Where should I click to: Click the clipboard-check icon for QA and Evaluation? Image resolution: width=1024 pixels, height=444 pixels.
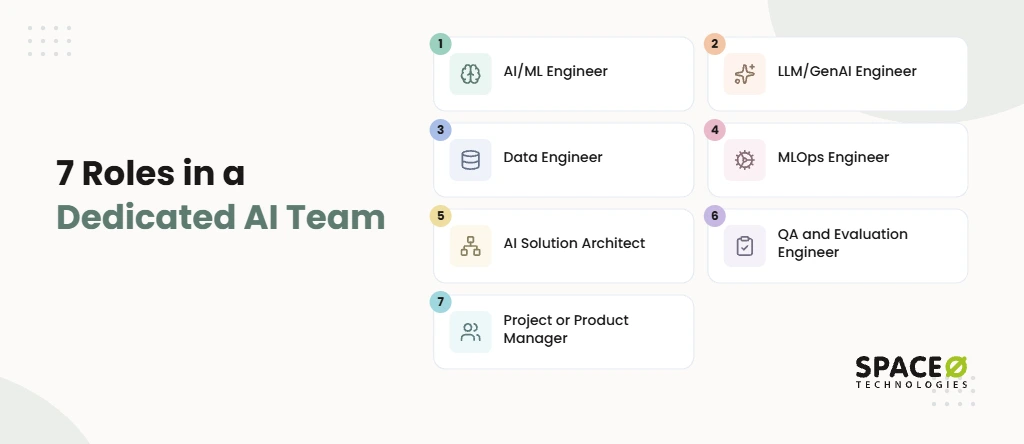pyautogui.click(x=744, y=246)
